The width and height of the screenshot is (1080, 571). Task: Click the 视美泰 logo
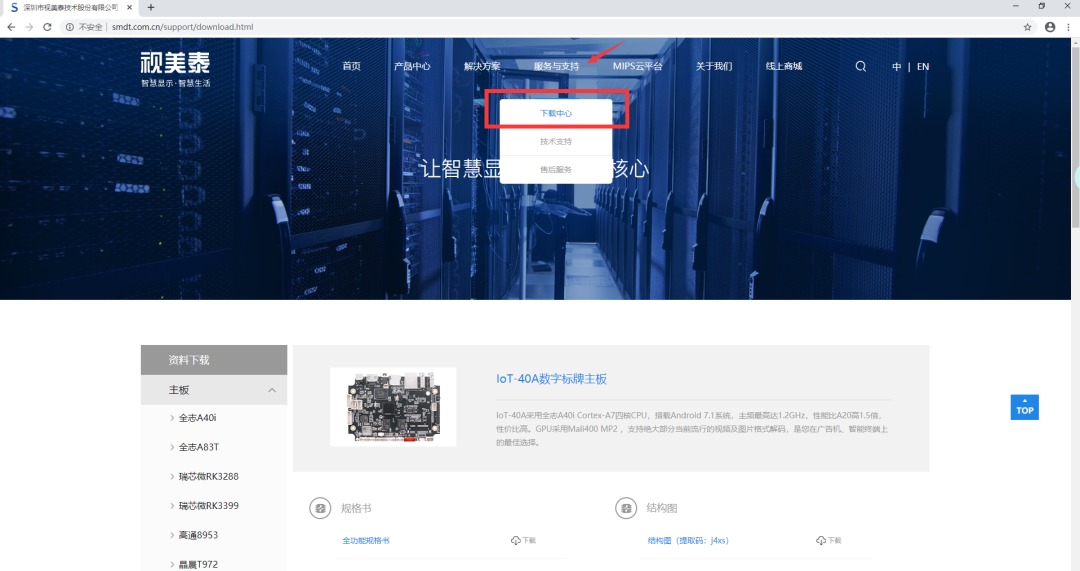click(175, 69)
